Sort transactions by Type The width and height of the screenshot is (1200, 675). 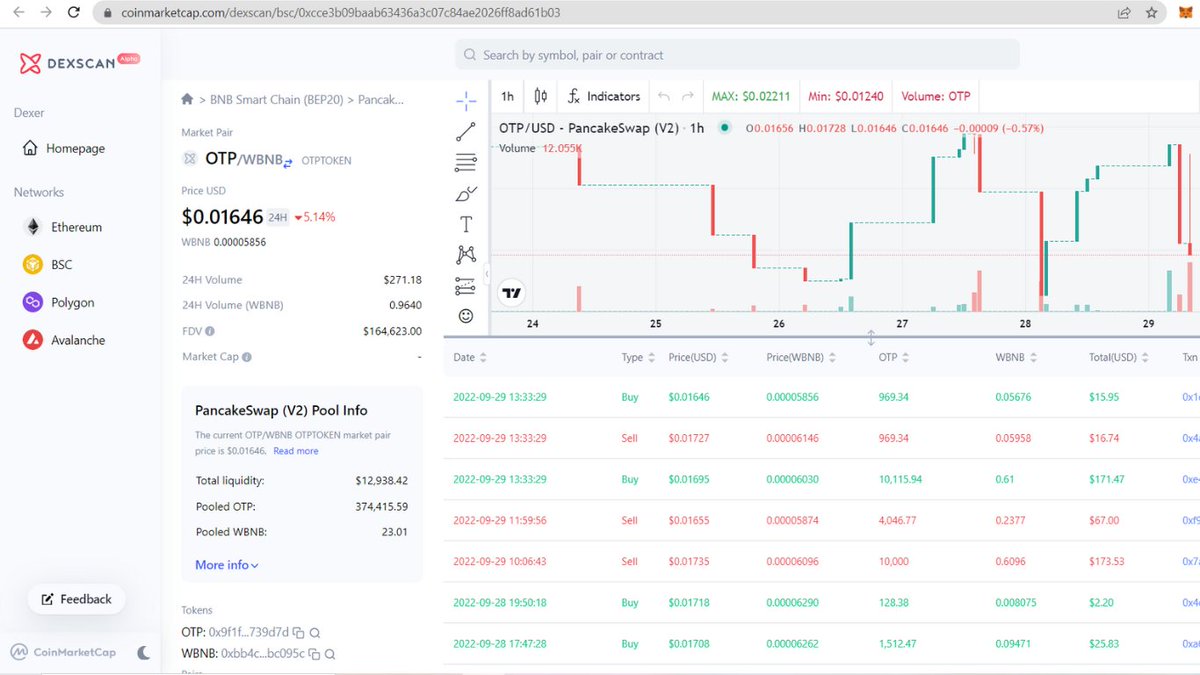(638, 357)
